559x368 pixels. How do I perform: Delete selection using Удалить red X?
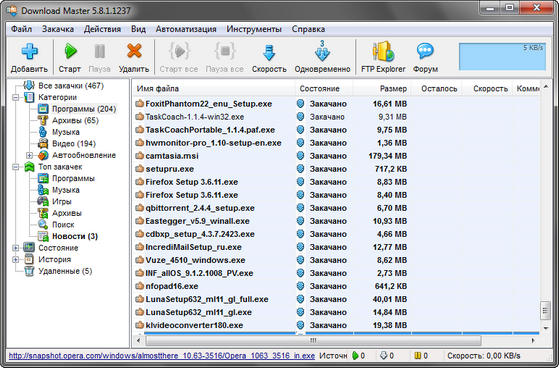[x=134, y=52]
